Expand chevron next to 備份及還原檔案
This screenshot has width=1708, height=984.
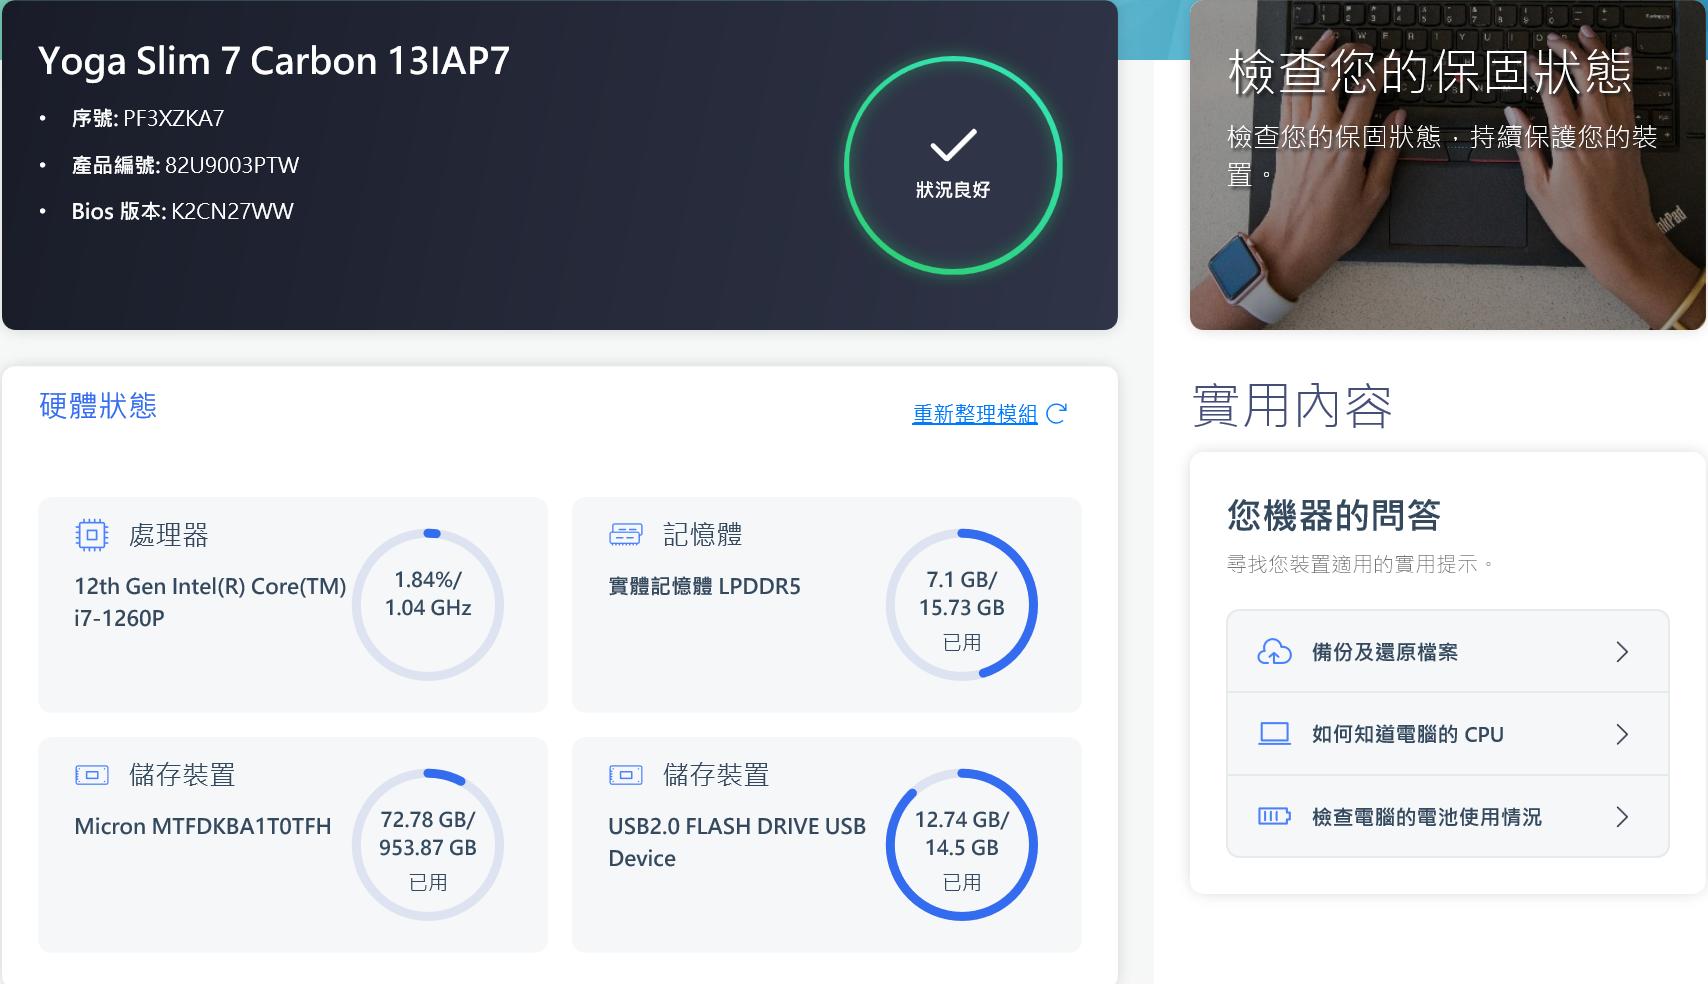click(1622, 652)
